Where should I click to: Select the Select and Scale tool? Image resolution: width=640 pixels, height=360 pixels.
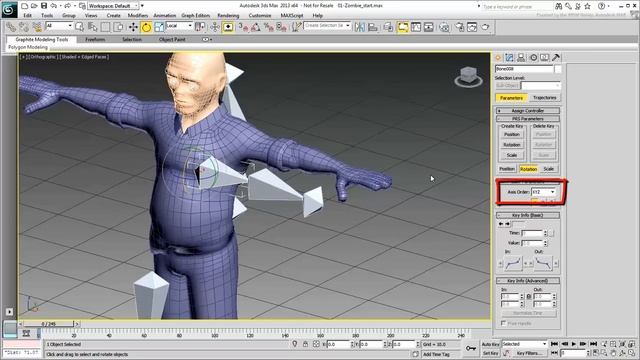coord(159,27)
